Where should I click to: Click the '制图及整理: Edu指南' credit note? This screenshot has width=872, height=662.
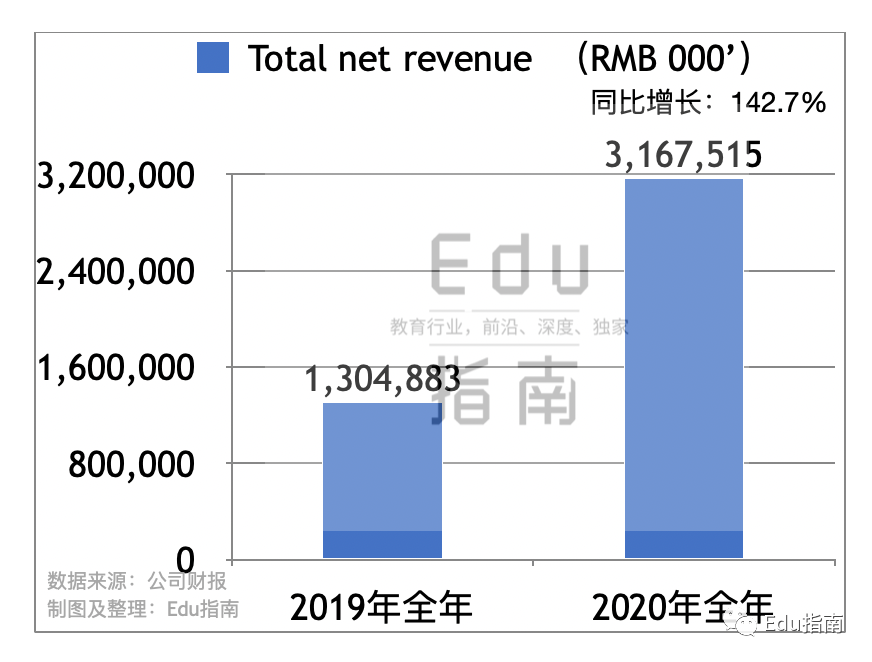[143, 609]
